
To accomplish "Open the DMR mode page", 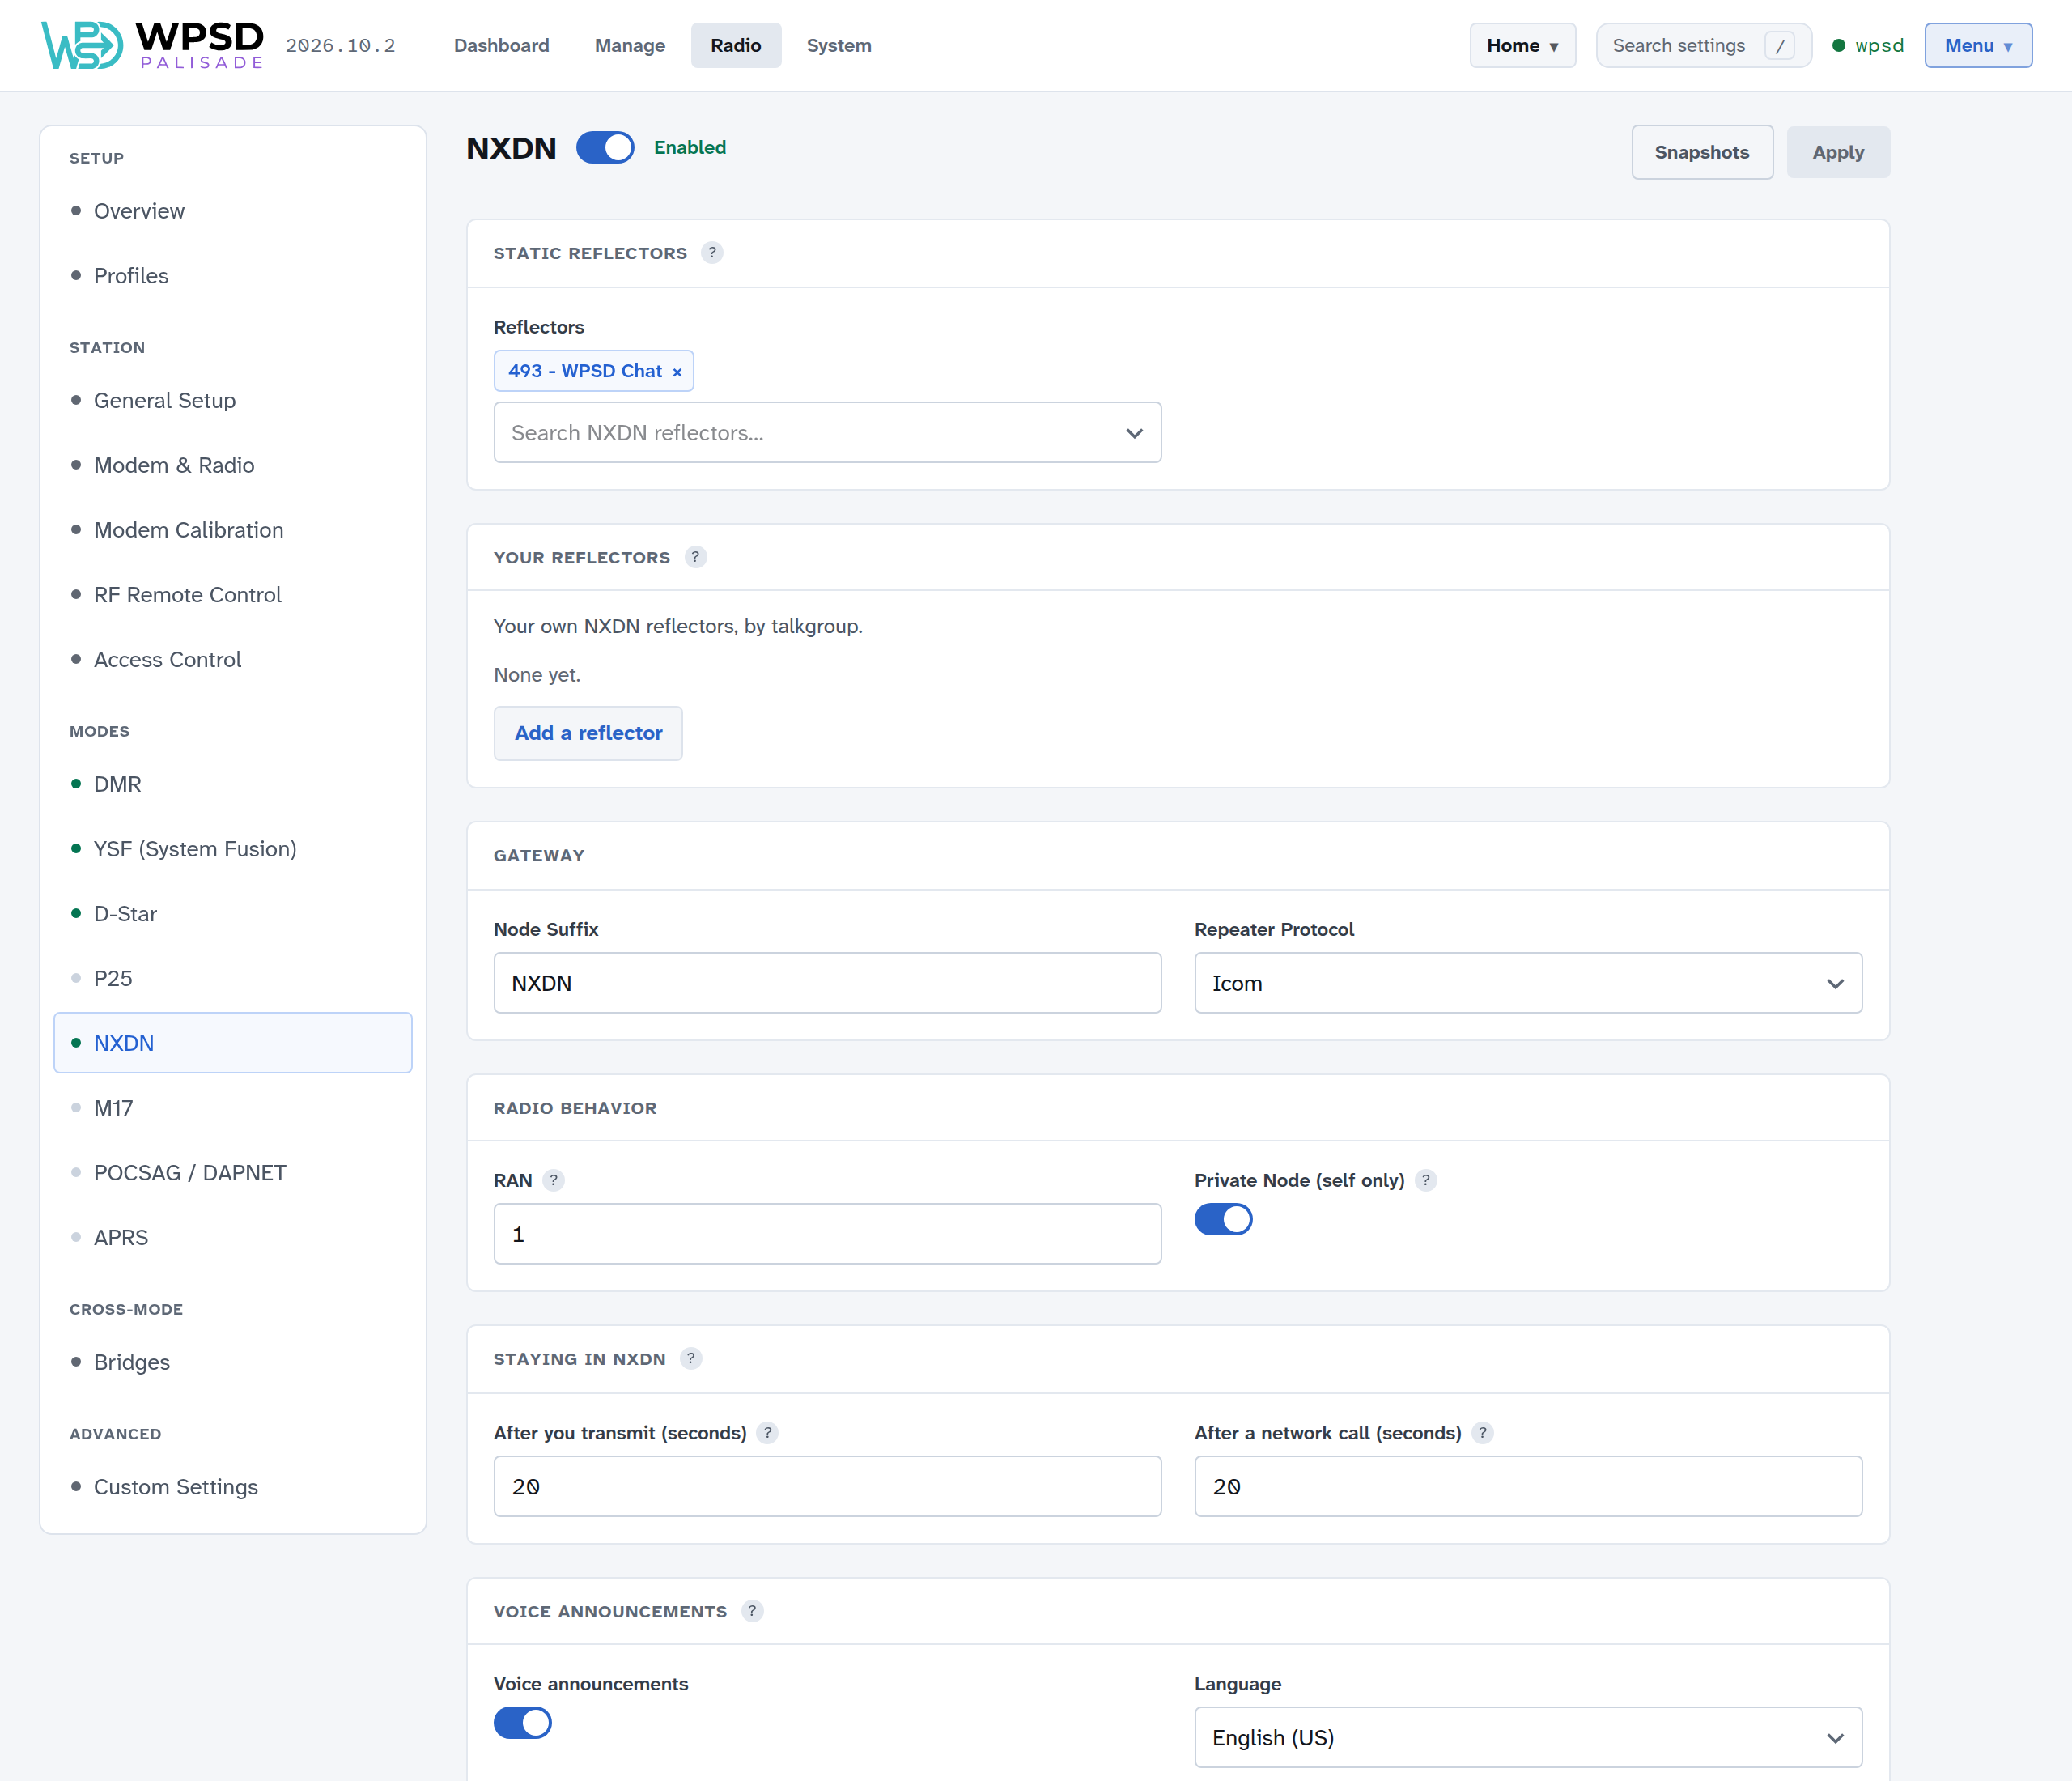I will 232,784.
